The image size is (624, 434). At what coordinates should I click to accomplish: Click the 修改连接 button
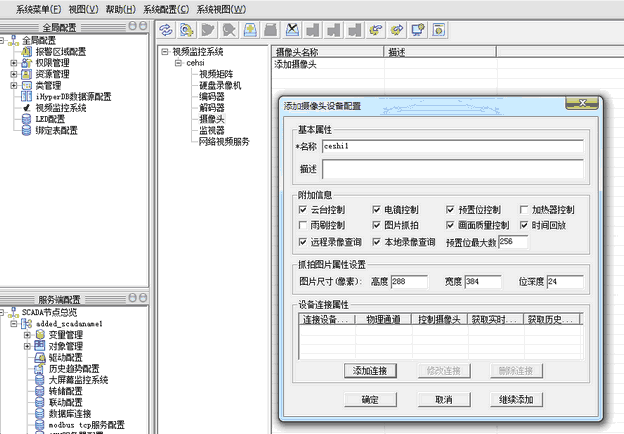pyautogui.click(x=444, y=371)
